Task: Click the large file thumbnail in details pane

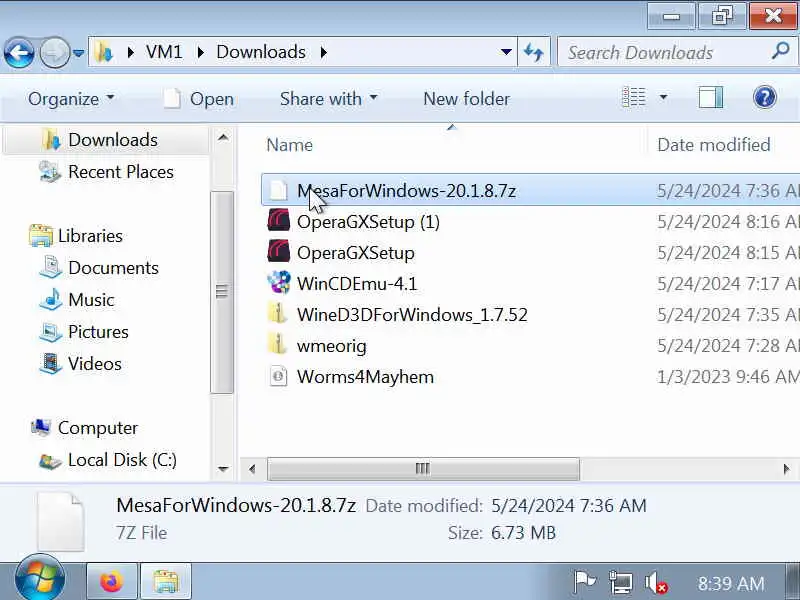Action: coord(61,520)
